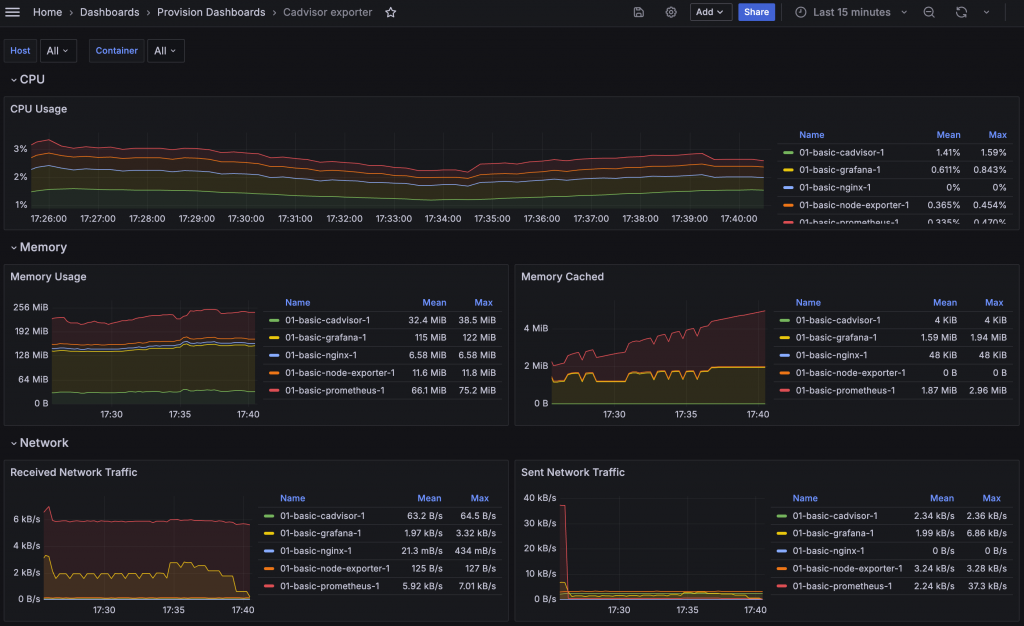
Task: Star the Cadvisor exporter dashboard
Action: [391, 12]
